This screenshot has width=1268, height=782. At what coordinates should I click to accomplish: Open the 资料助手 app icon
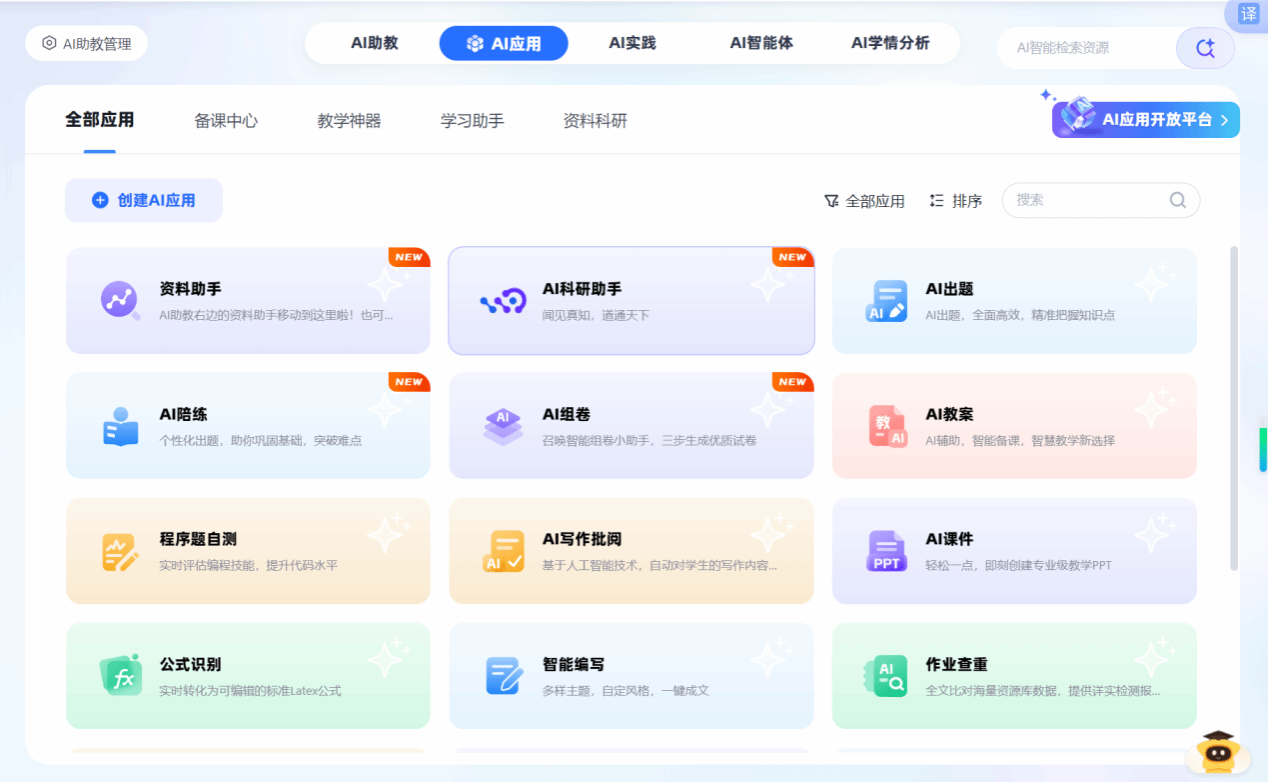click(x=120, y=300)
